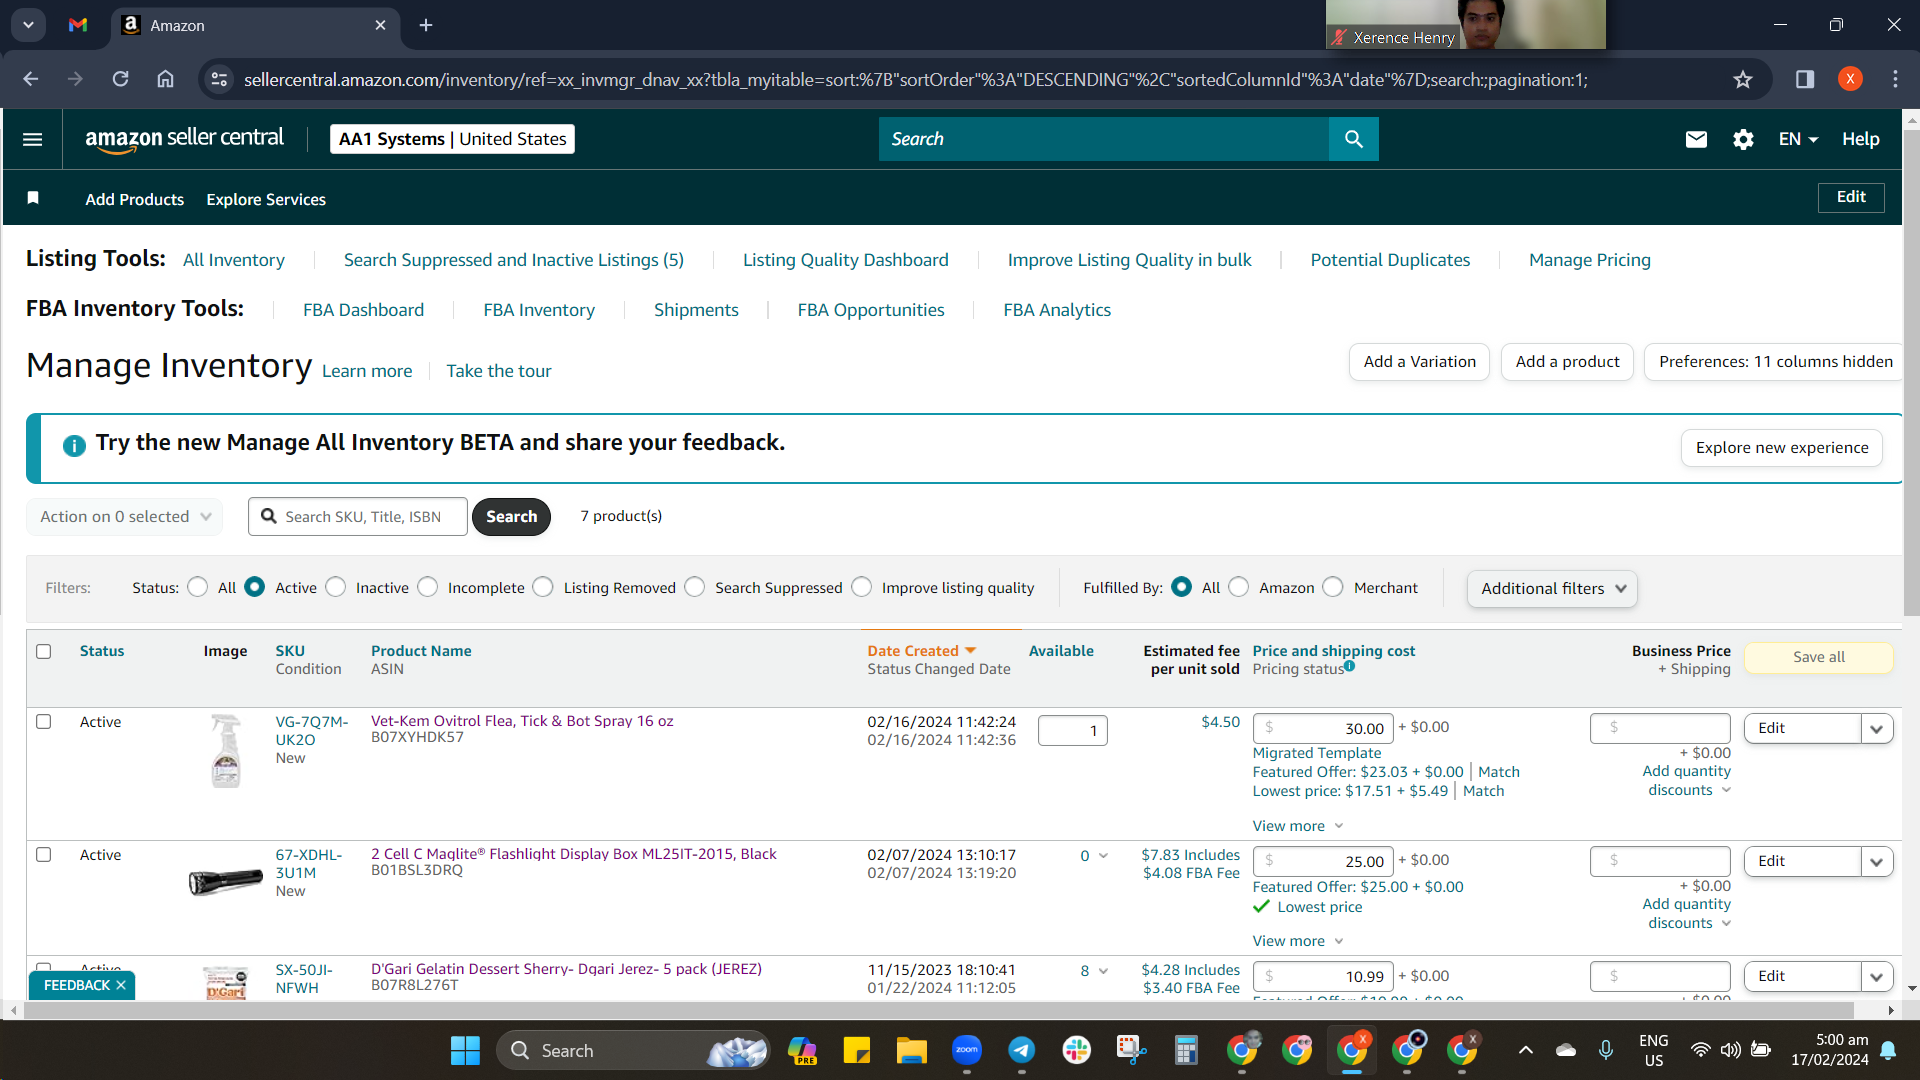Check the Vet-Kem Ovitrol spray row checkbox
This screenshot has height=1080, width=1920.
pyautogui.click(x=43, y=721)
